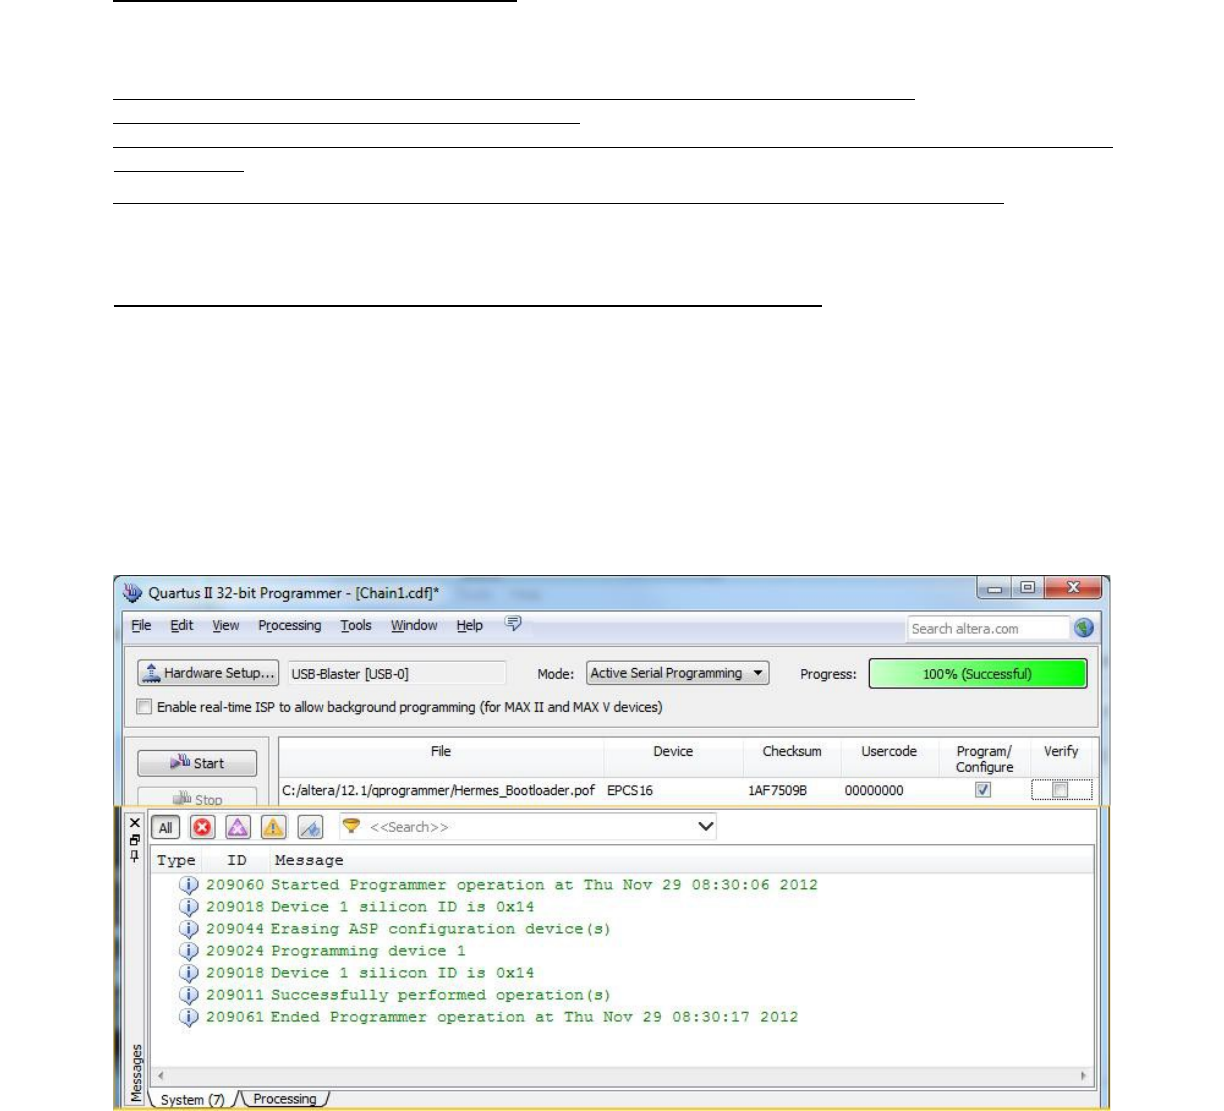Click the checksum value 1AF7509B
The image size is (1224, 1111).
point(777,790)
